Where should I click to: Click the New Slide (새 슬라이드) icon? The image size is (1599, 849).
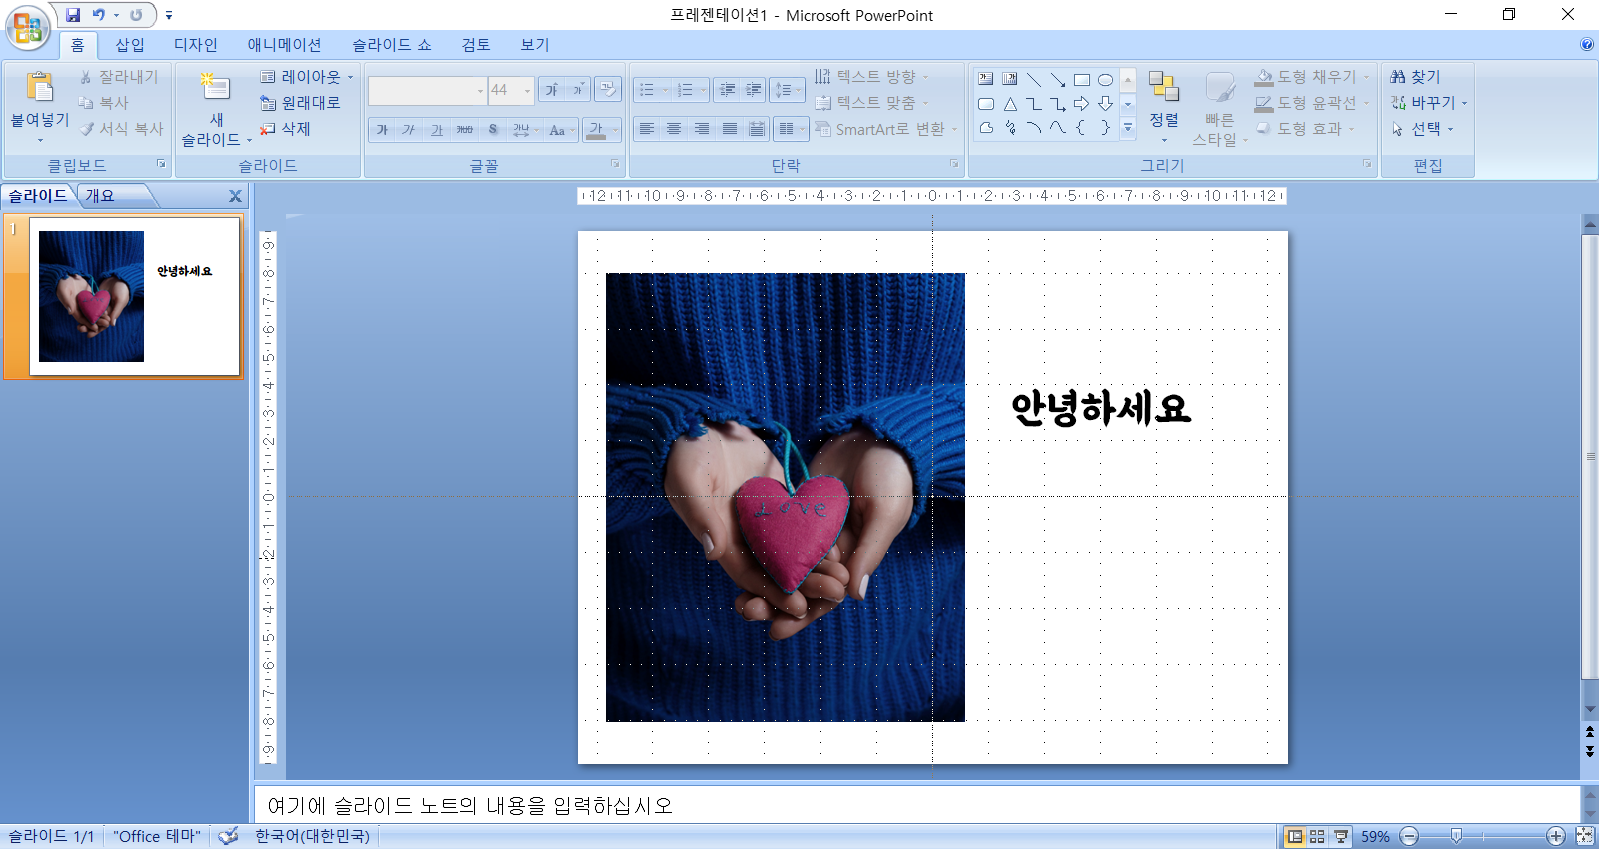coord(215,88)
